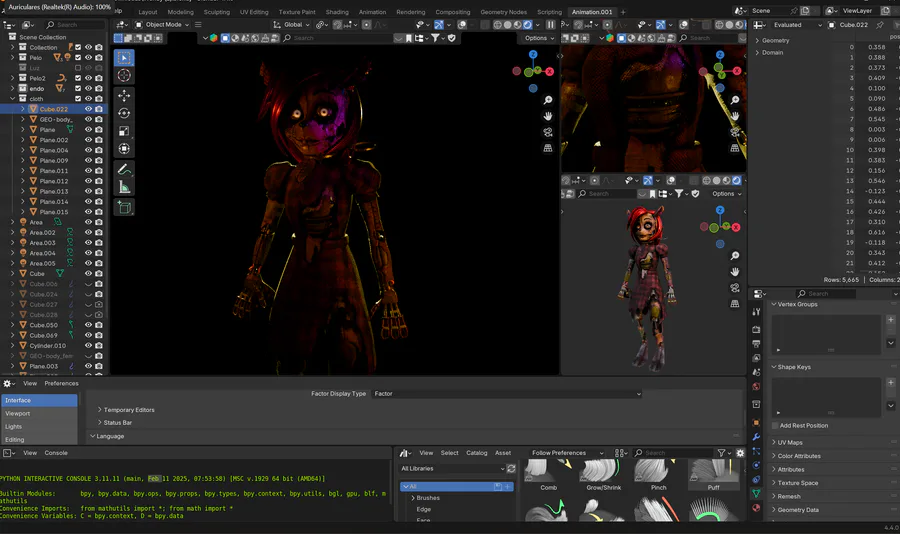Toggle render camera icon for Plane.011

pos(99,171)
